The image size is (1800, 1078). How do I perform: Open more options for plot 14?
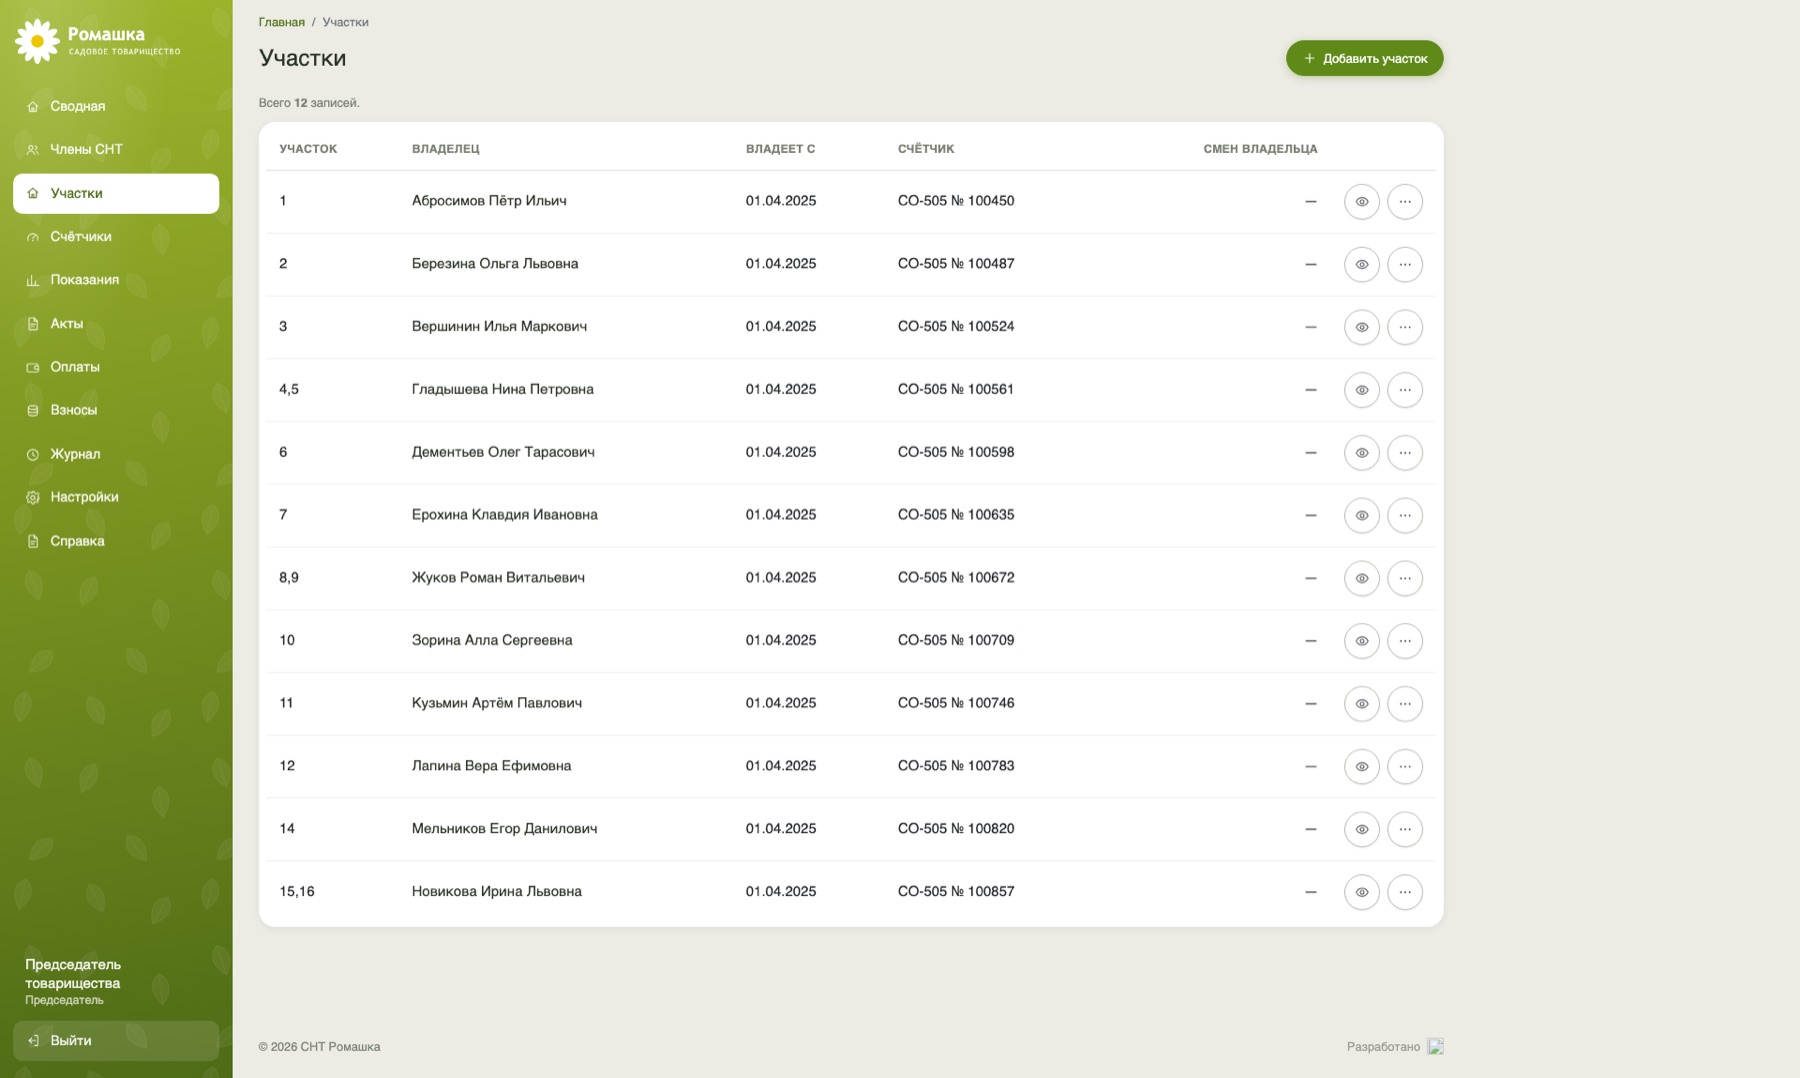pyautogui.click(x=1405, y=829)
